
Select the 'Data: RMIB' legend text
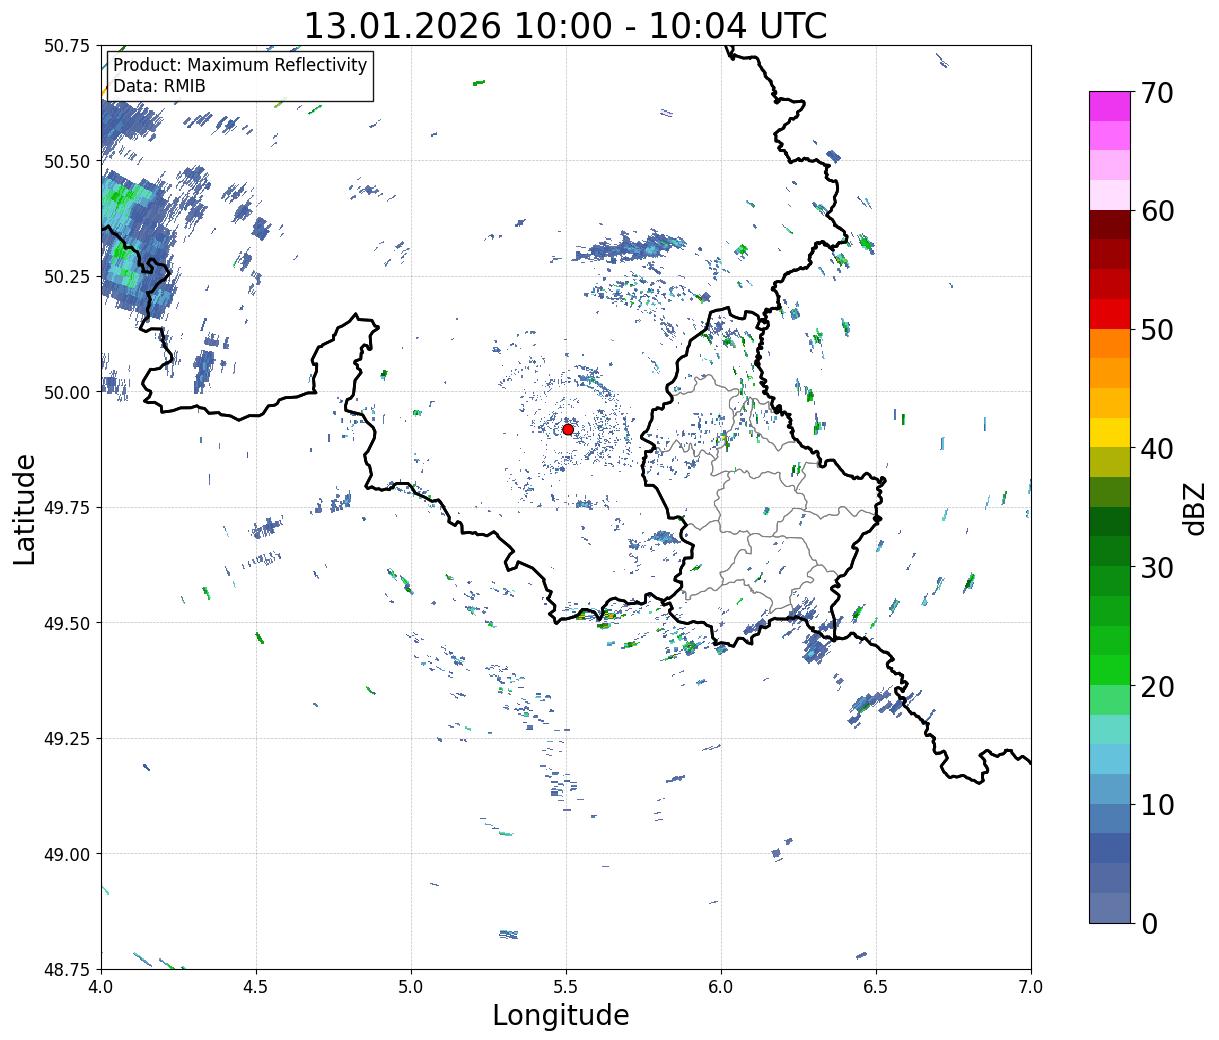tap(159, 86)
